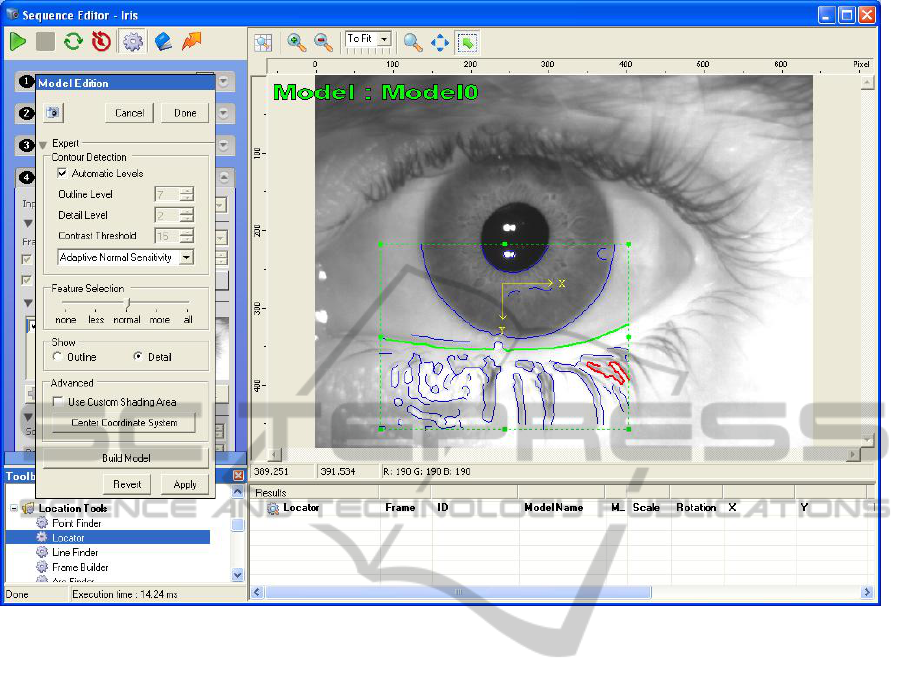907x692 pixels.
Task: Click the Apply button
Action: coord(185,484)
